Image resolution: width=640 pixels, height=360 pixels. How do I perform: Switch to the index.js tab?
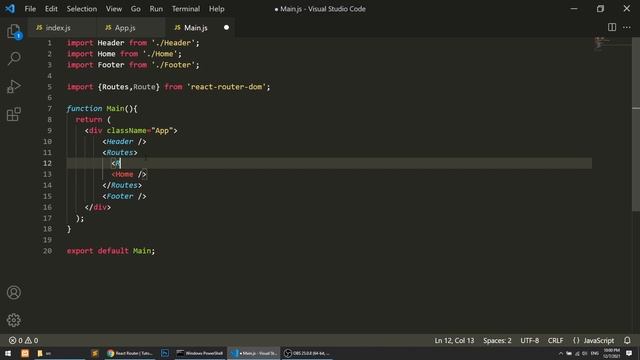pos(62,27)
